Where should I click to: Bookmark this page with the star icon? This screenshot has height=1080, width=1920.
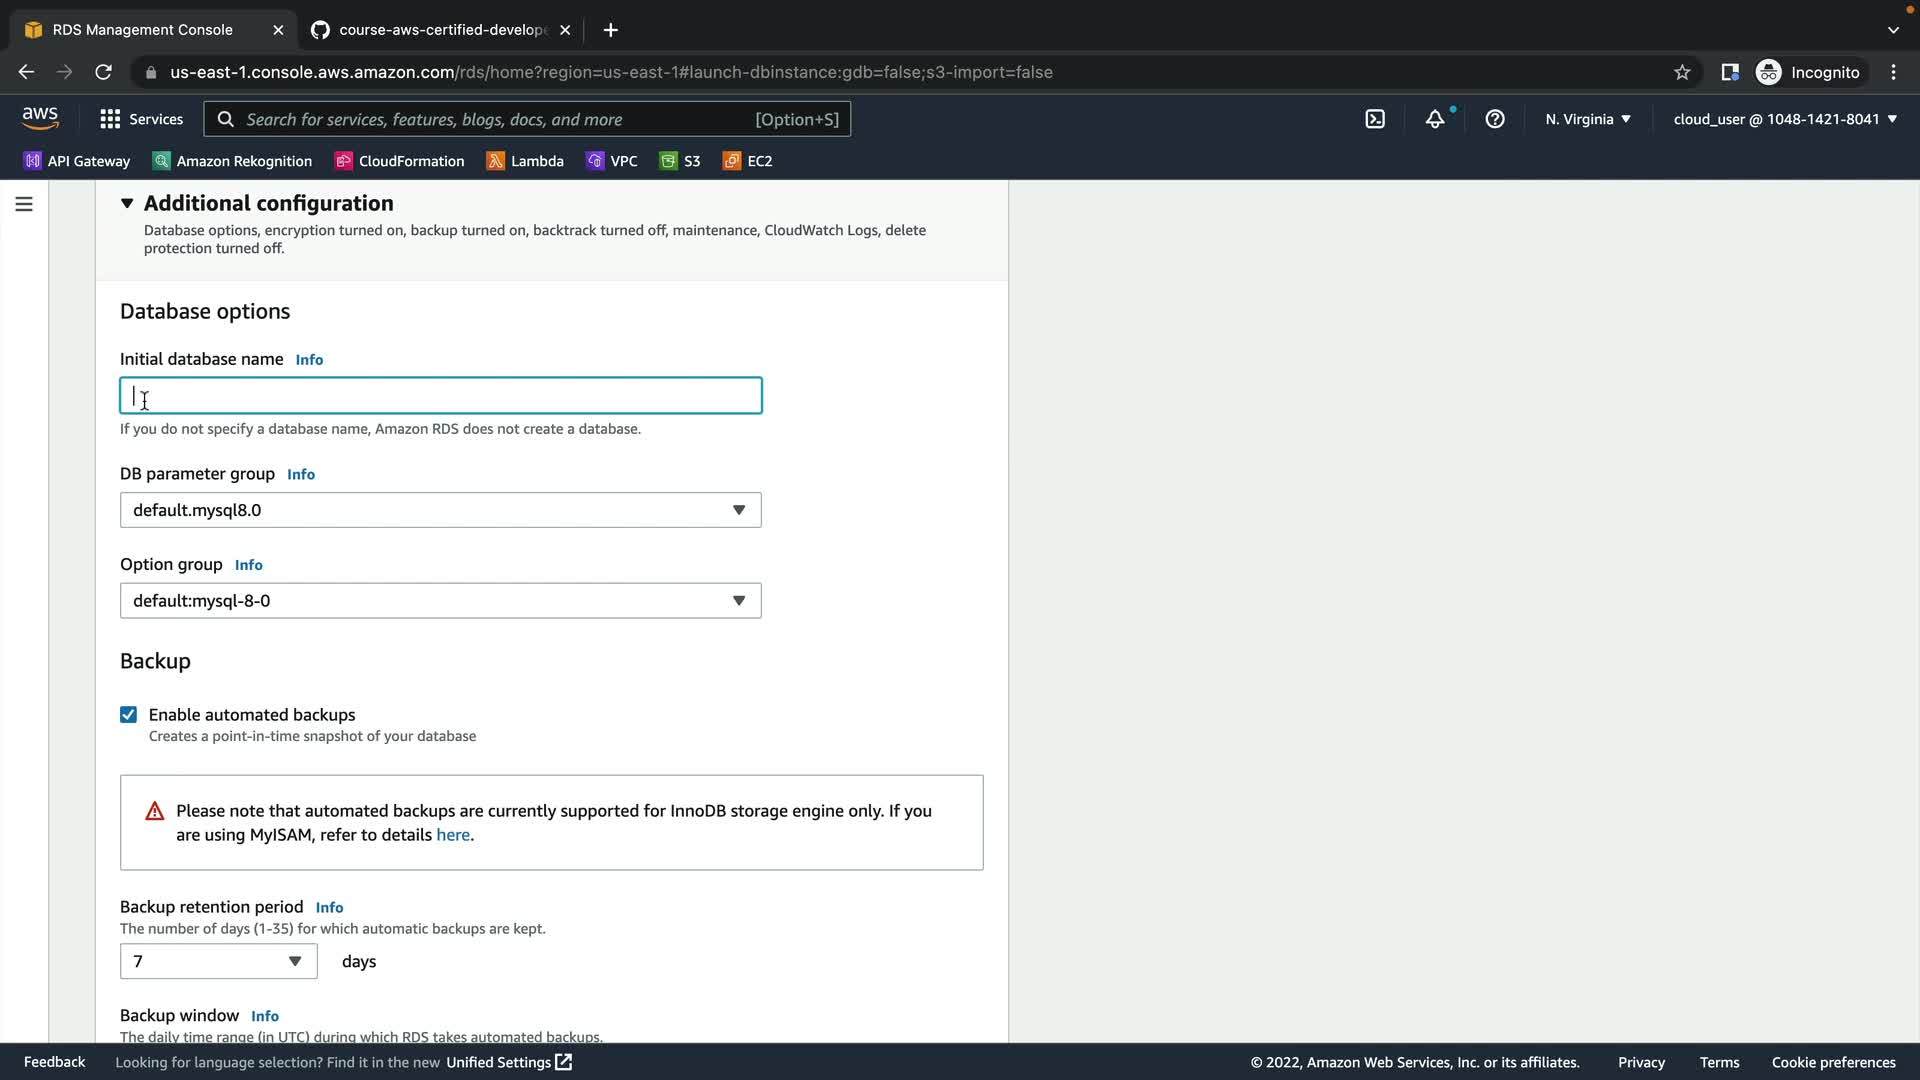1682,72
